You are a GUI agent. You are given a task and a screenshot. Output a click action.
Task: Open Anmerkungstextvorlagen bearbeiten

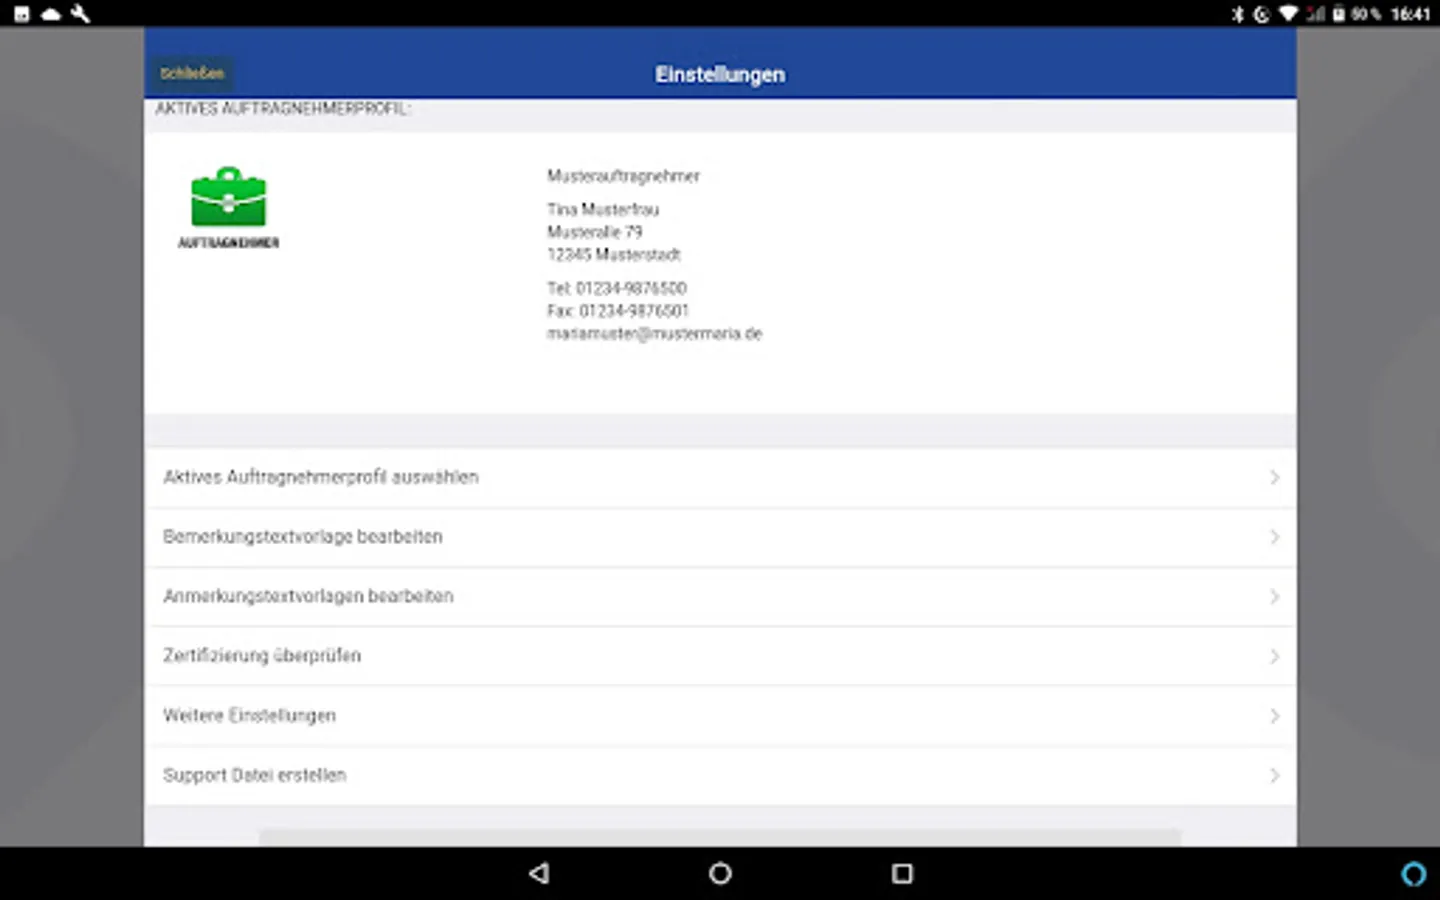click(309, 596)
